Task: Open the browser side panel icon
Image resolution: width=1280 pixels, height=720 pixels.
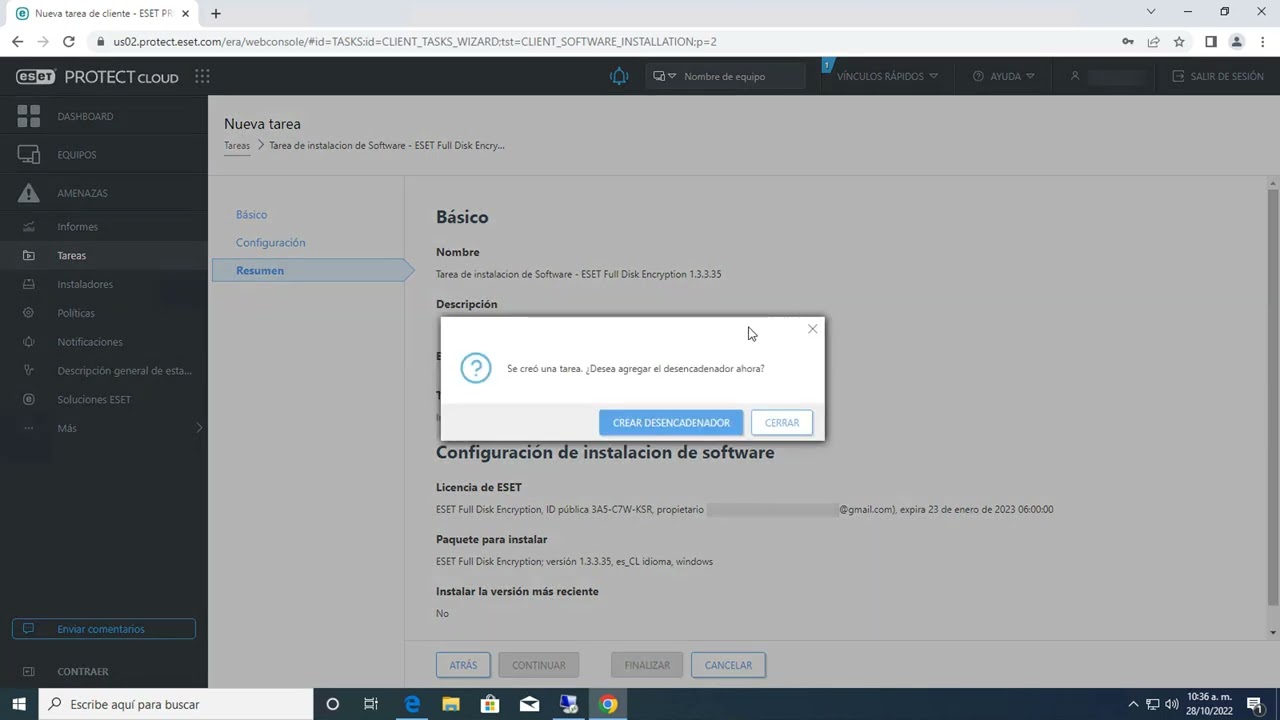Action: (x=1211, y=42)
